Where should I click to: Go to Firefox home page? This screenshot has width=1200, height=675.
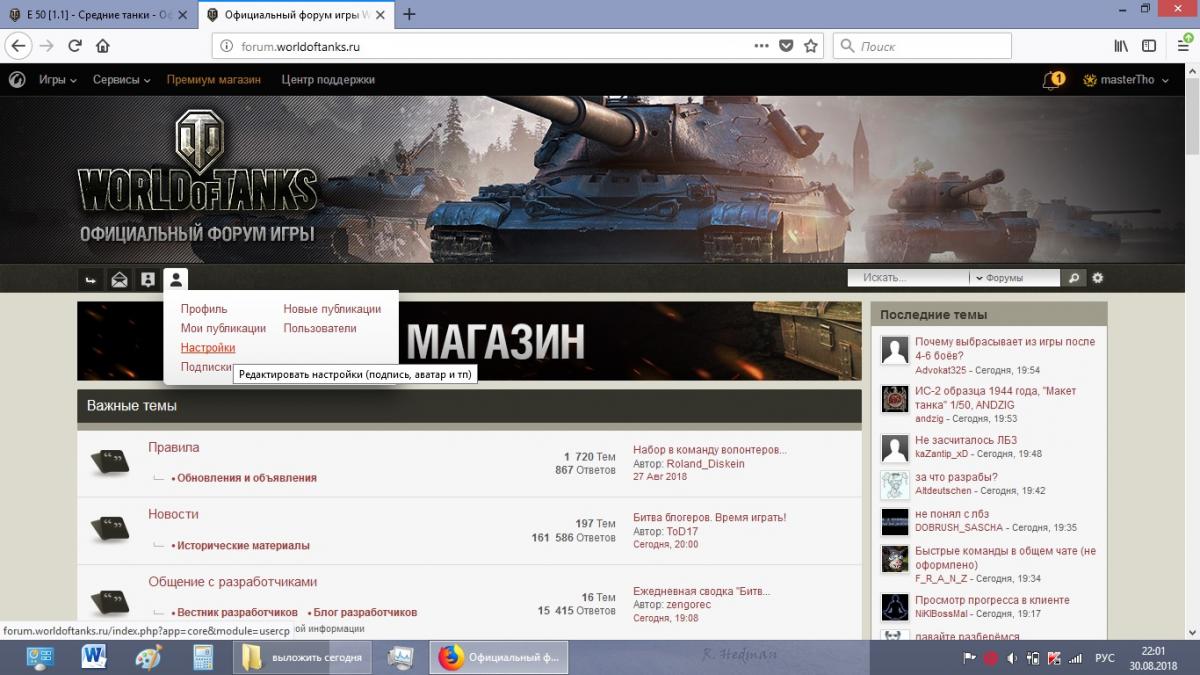coord(103,46)
